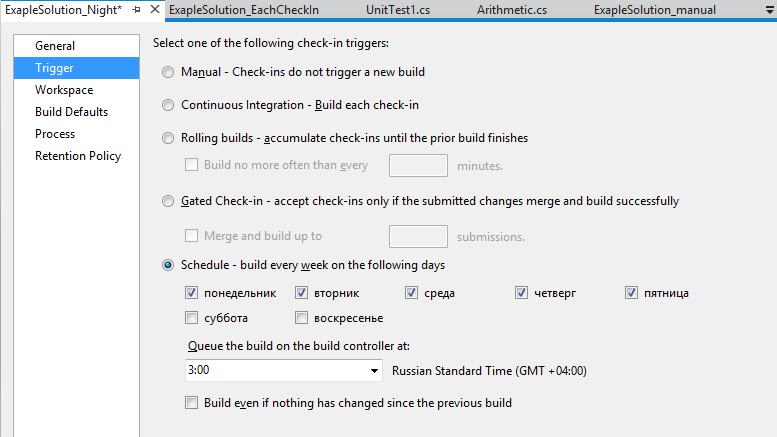Select General in the left list
777x437 pixels.
pyautogui.click(x=55, y=46)
